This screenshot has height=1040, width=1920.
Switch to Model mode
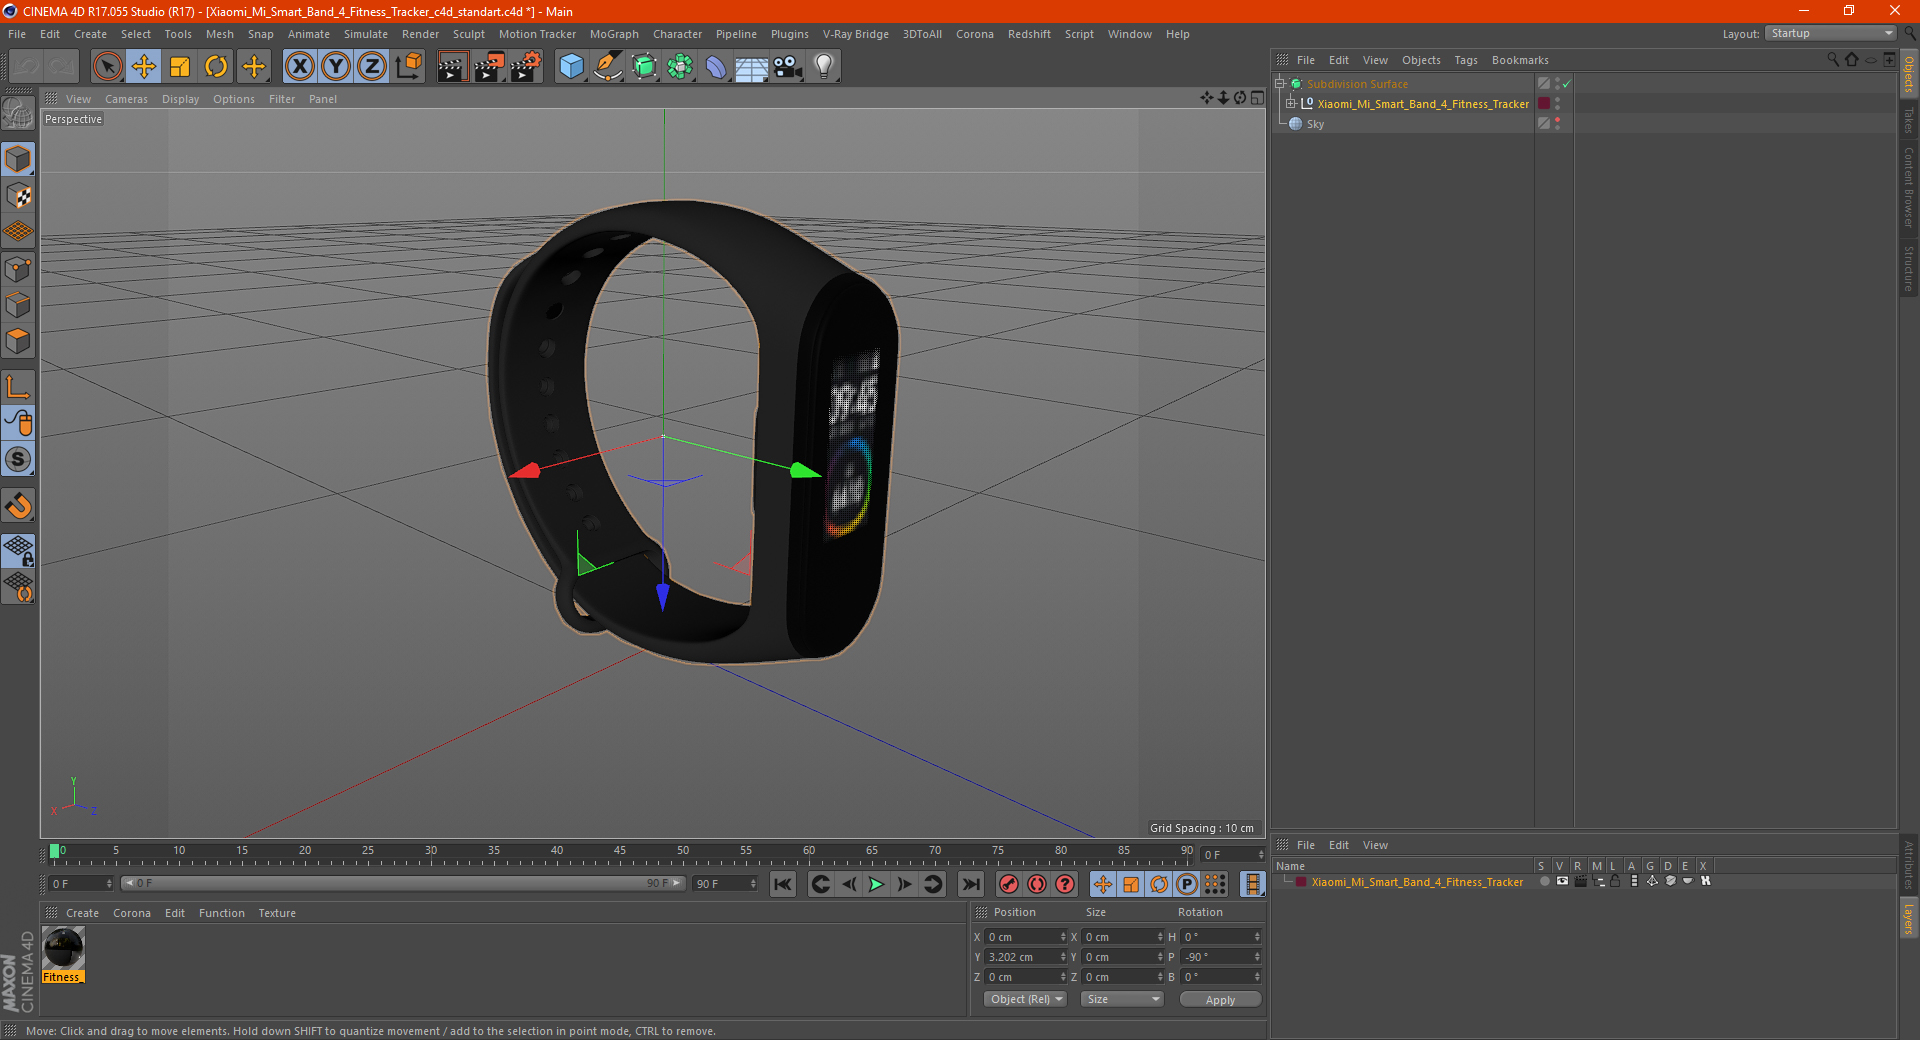click(x=18, y=160)
